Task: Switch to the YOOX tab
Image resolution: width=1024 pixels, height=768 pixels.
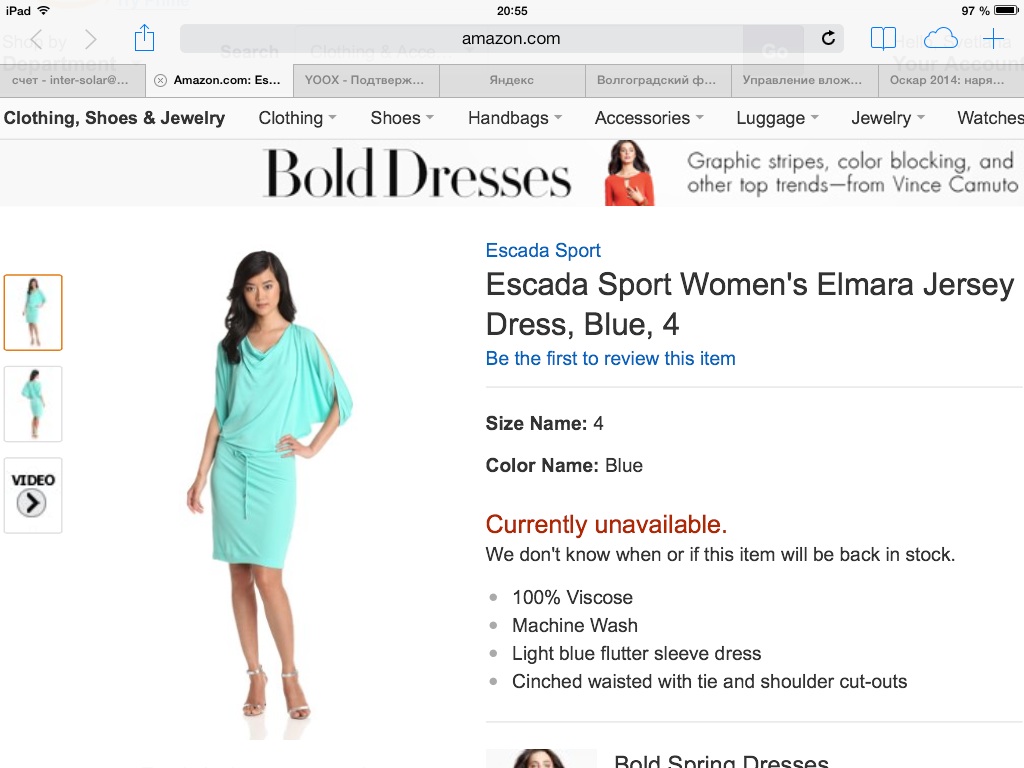Action: click(366, 80)
